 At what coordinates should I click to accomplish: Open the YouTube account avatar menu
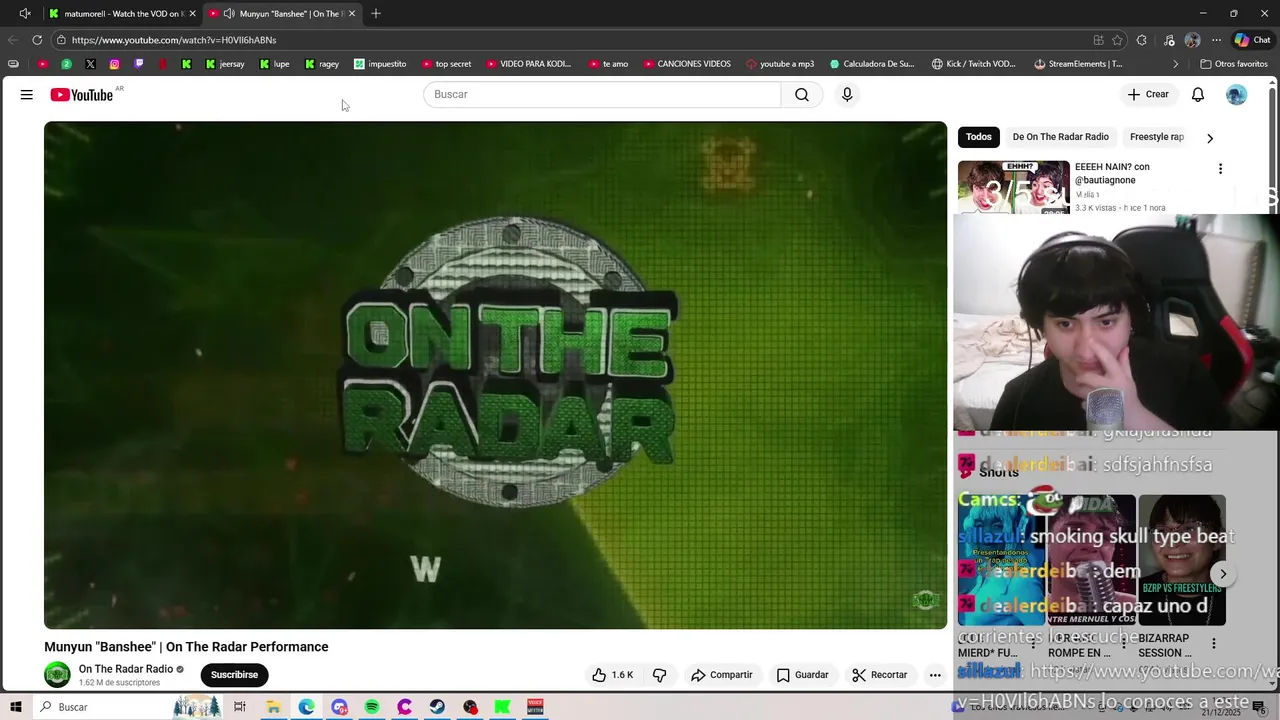click(x=1237, y=94)
